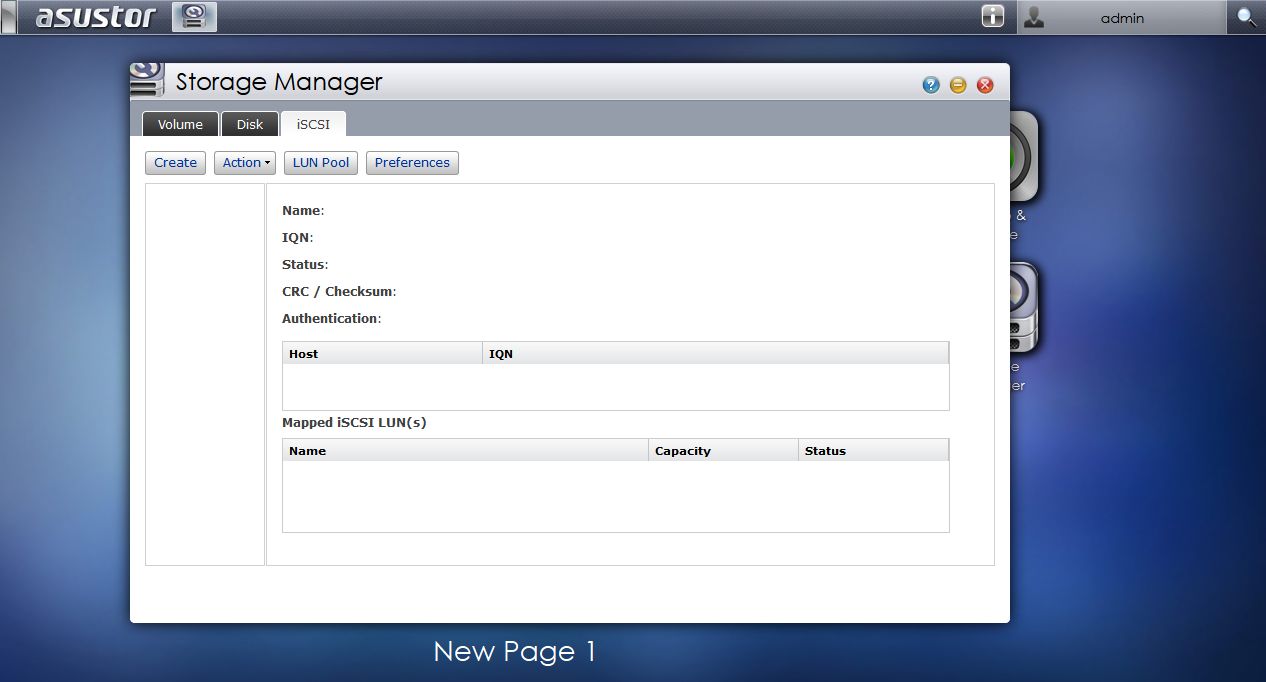Click the Authentication label
1266x682 pixels.
331,319
